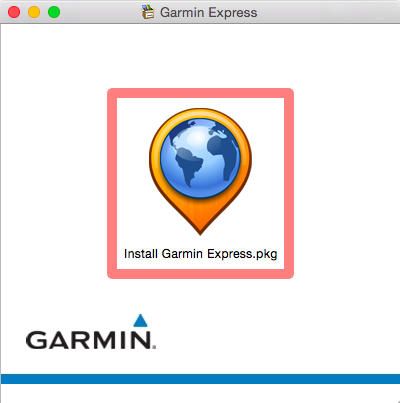Screen dimensions: 400x403
Task: Open the Garmin Express installer globe icon
Action: tap(200, 171)
